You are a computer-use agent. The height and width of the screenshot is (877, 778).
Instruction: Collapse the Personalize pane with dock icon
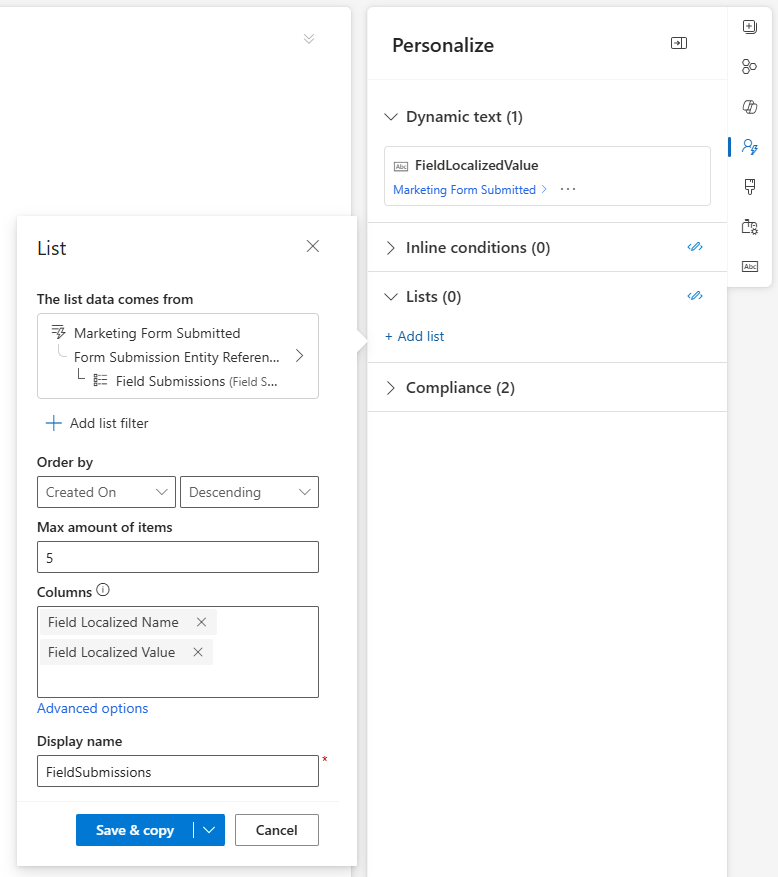679,44
